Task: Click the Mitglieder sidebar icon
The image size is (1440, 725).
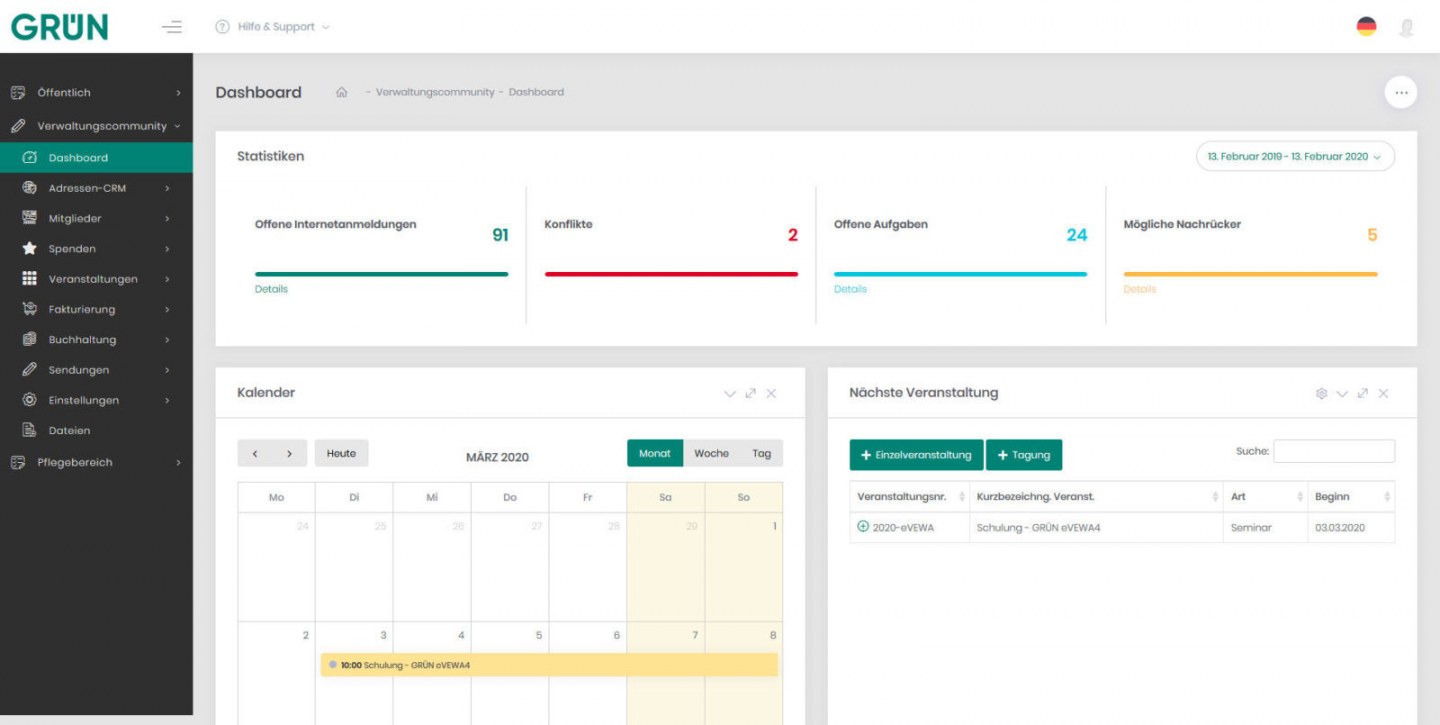Action: click(x=29, y=218)
